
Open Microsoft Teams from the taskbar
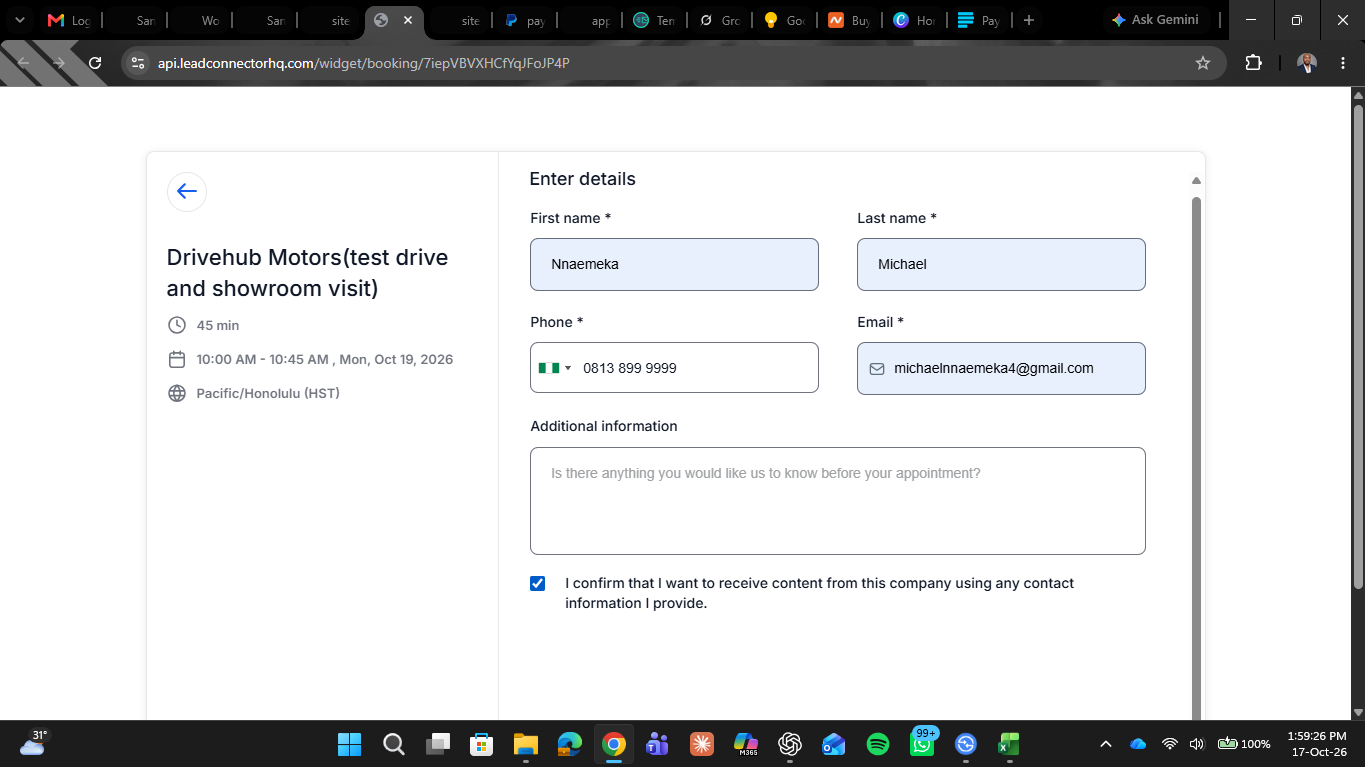tap(657, 744)
